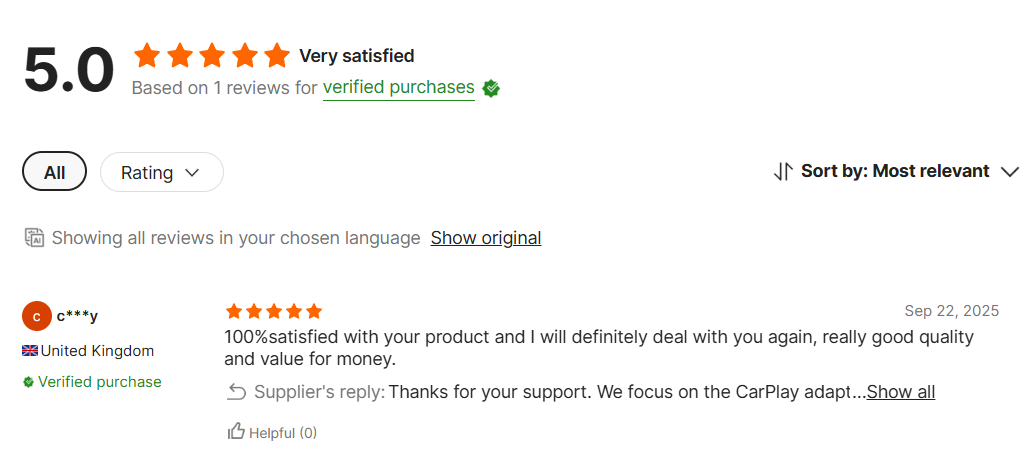Mark review helpful via Helpful (0) text
Screen dimensions: 1035x455
point(283,433)
